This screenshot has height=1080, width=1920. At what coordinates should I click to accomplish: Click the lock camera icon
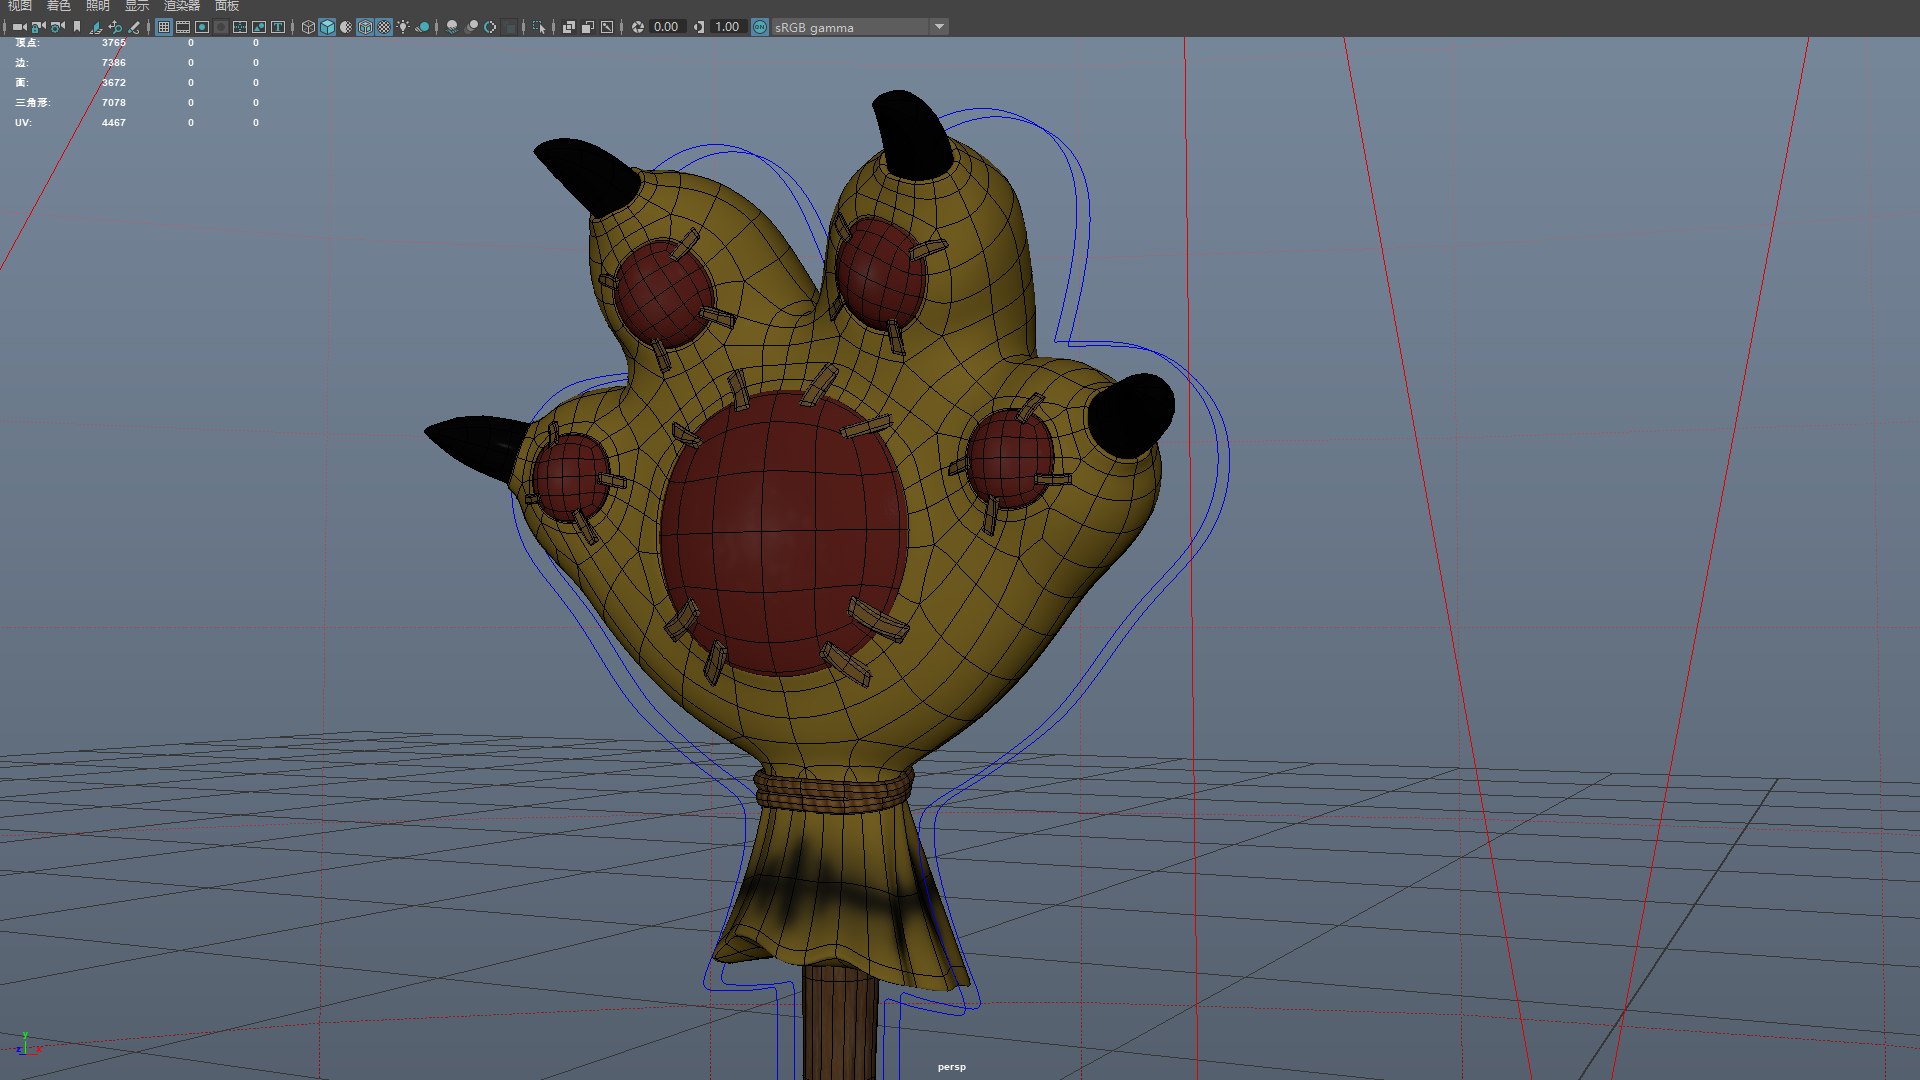(x=38, y=27)
